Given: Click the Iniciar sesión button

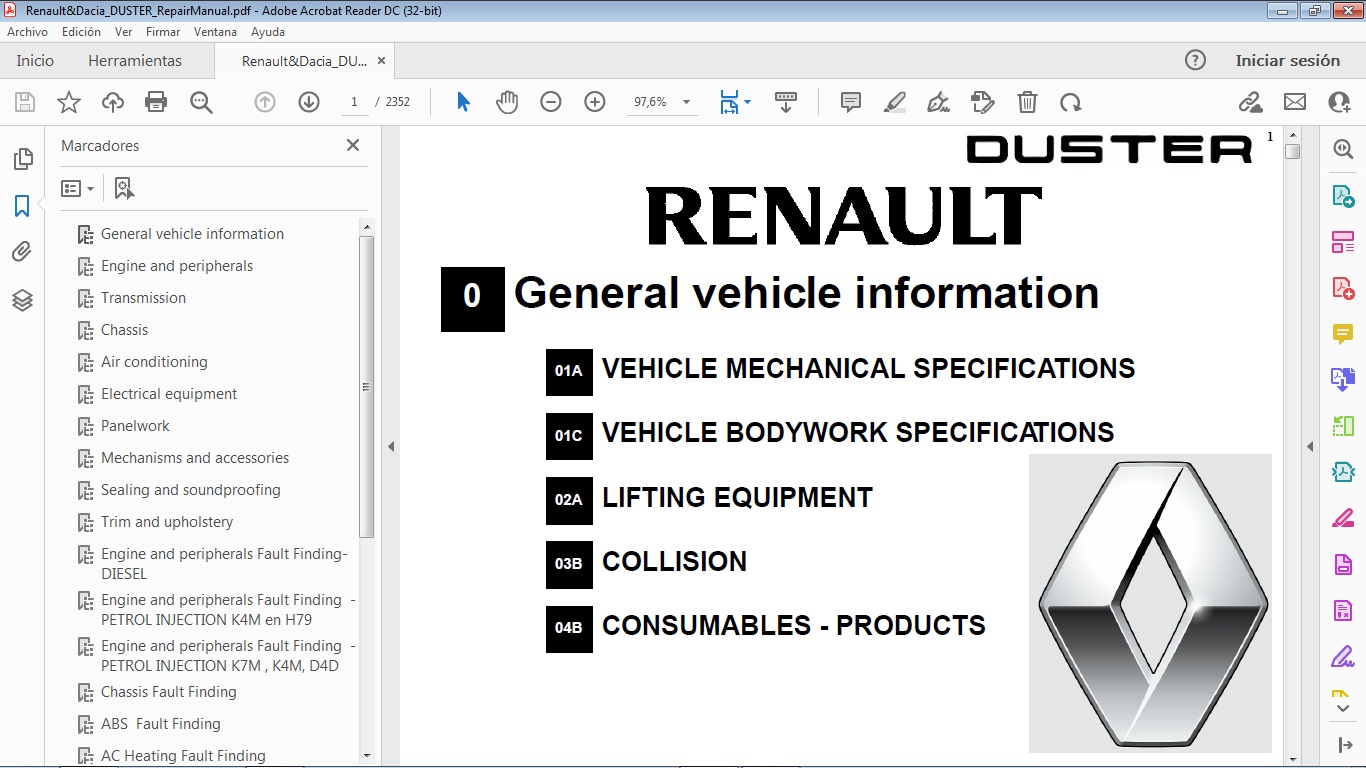Looking at the screenshot, I should [1288, 60].
